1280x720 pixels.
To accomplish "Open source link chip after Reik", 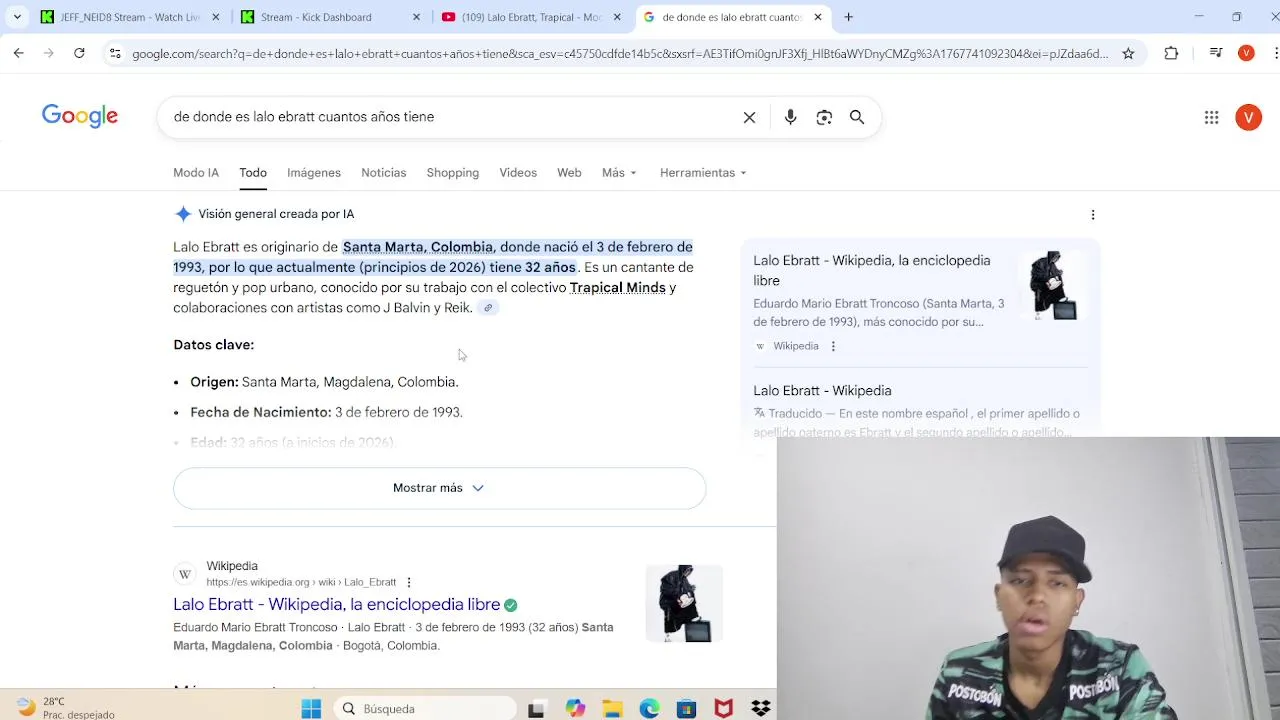I will pyautogui.click(x=488, y=308).
